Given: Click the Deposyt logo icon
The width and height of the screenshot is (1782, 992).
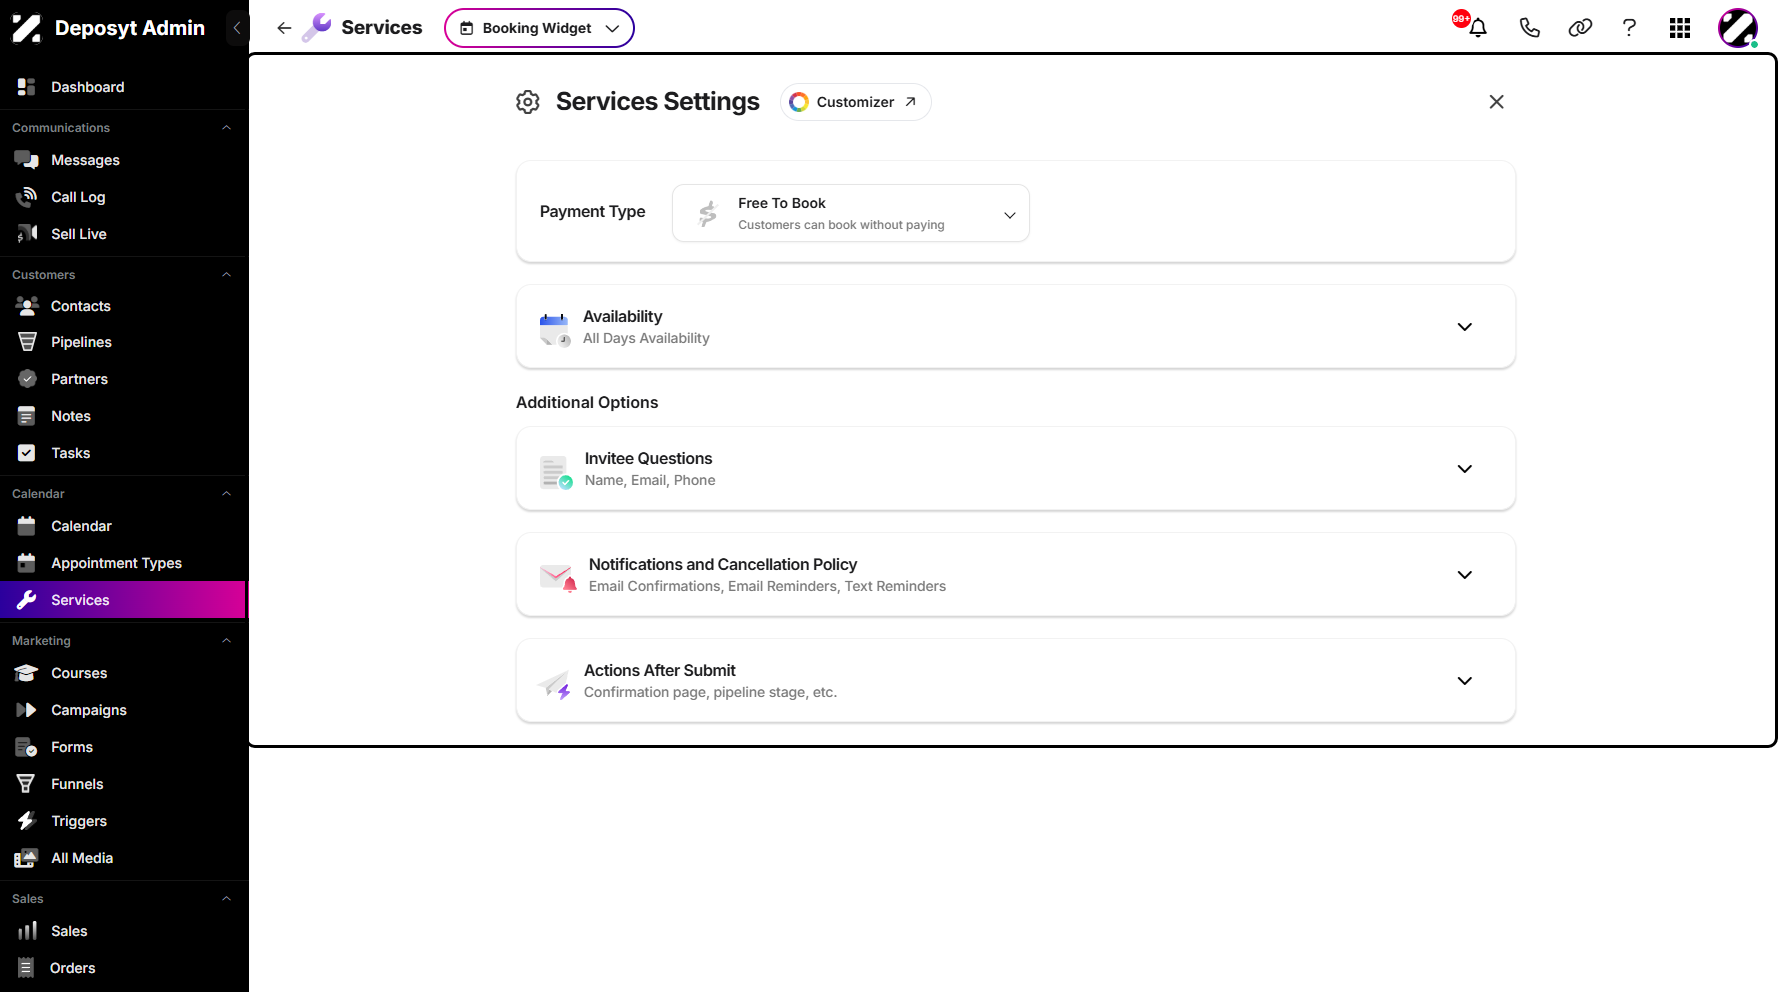Looking at the screenshot, I should (x=26, y=28).
